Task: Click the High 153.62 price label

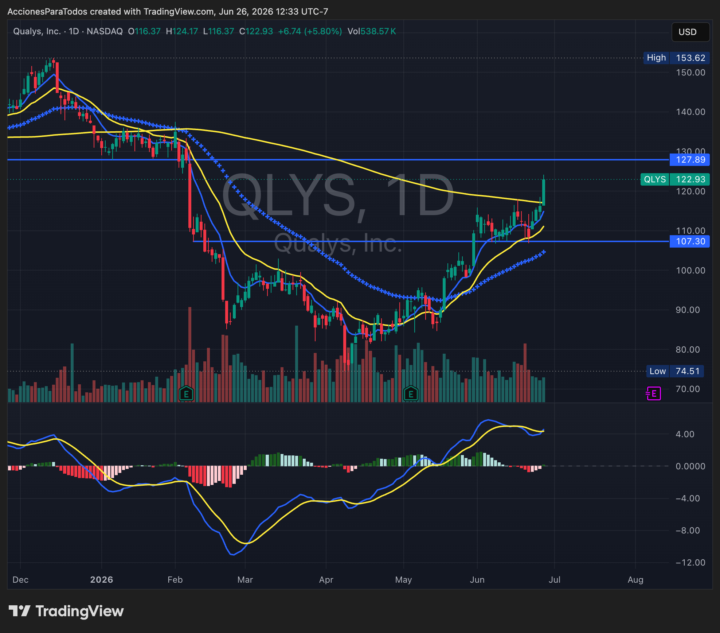Action: (x=676, y=58)
